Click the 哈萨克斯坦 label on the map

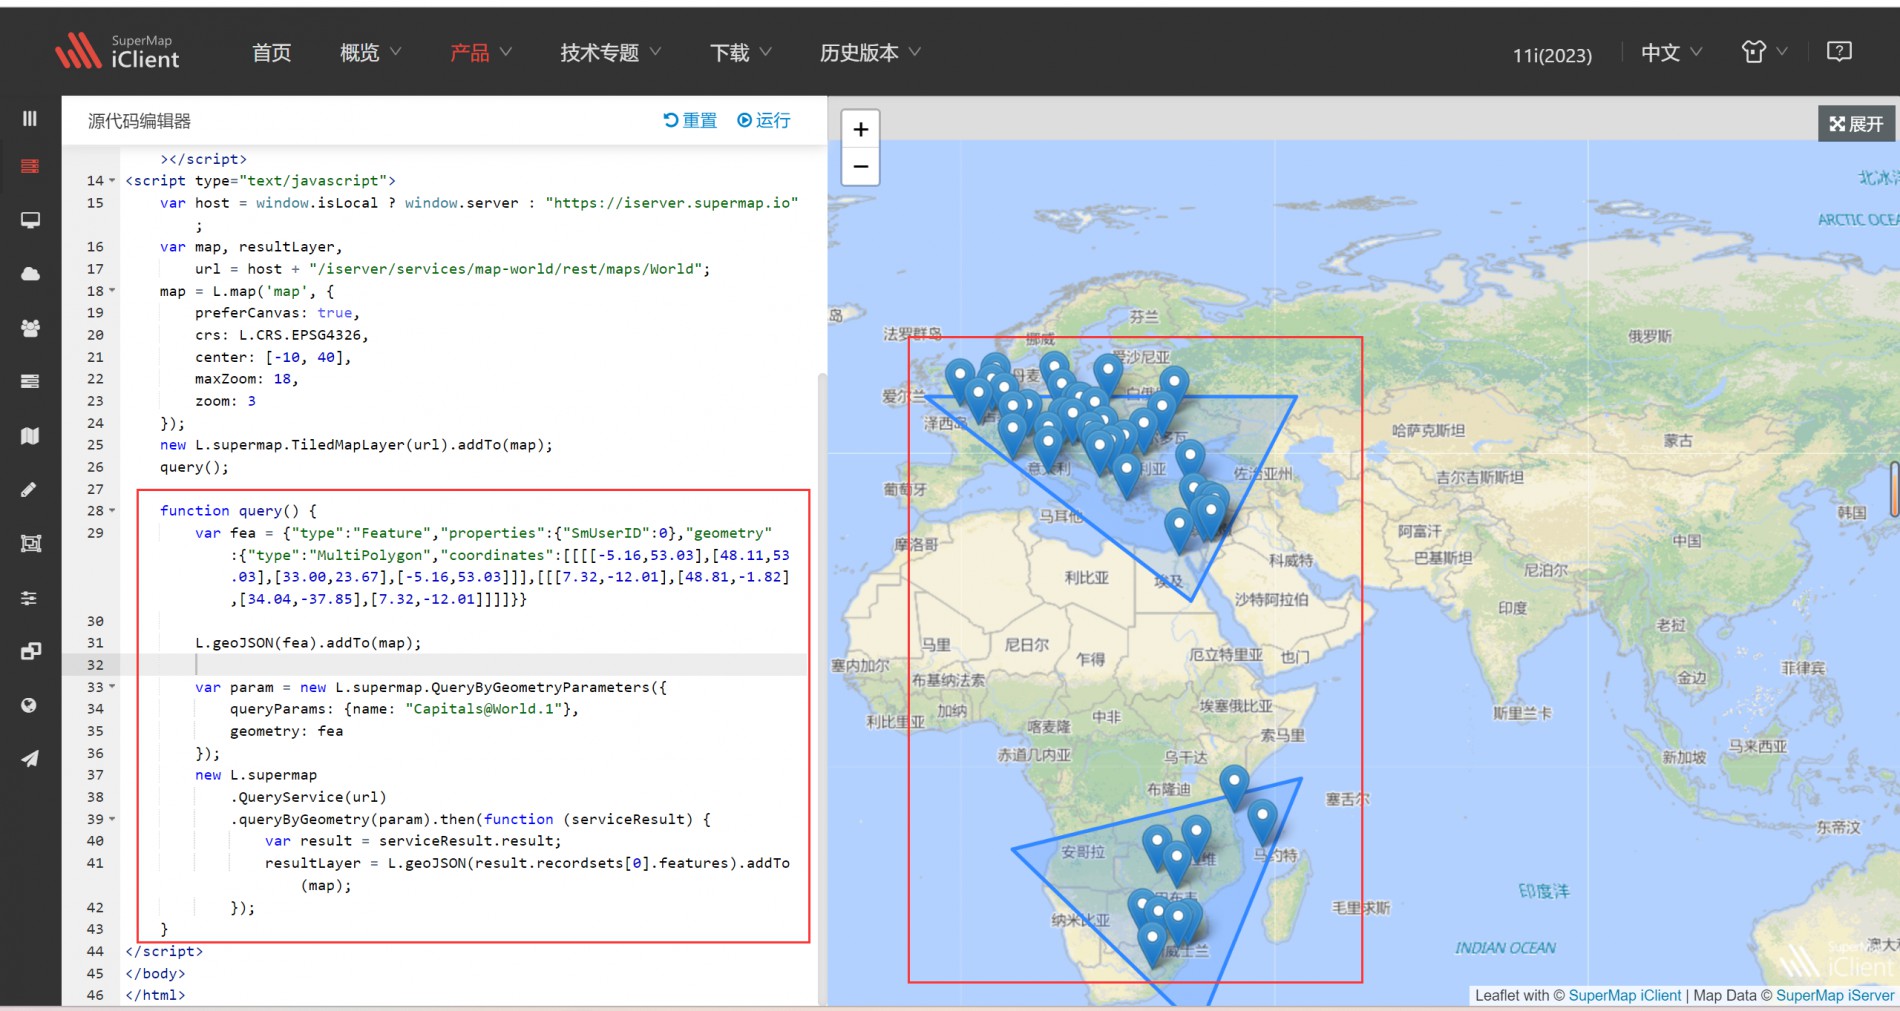pyautogui.click(x=1428, y=431)
